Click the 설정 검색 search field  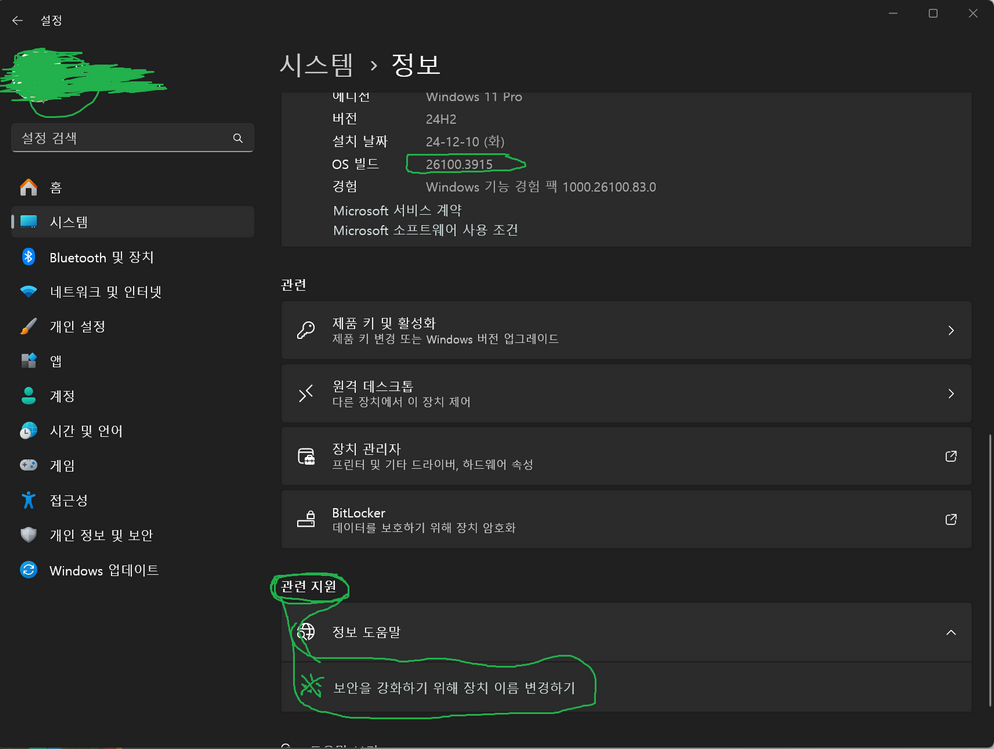click(120, 138)
